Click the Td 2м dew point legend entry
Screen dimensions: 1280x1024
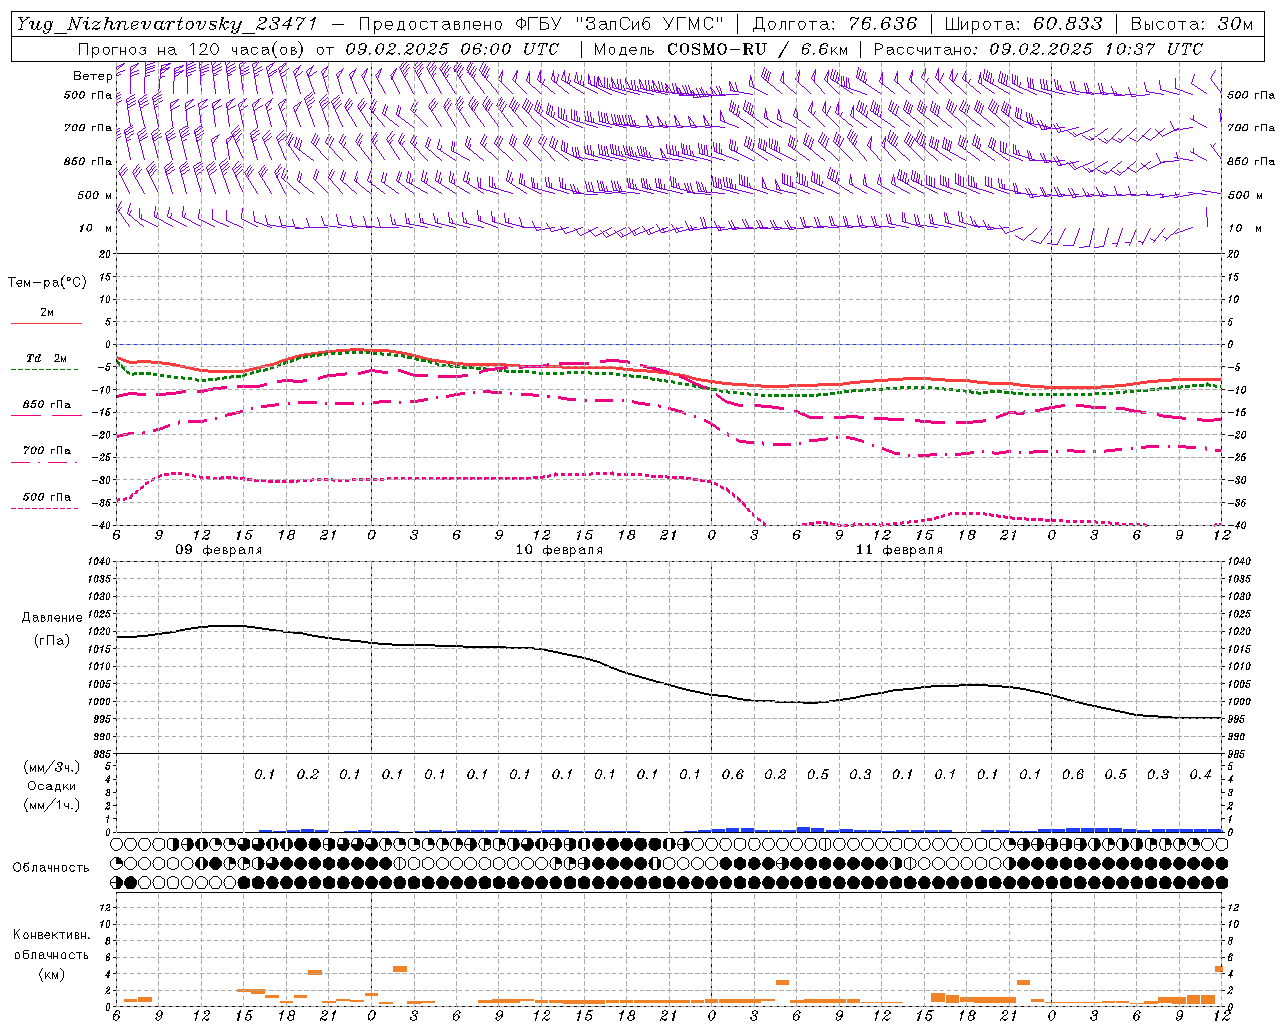pyautogui.click(x=47, y=358)
